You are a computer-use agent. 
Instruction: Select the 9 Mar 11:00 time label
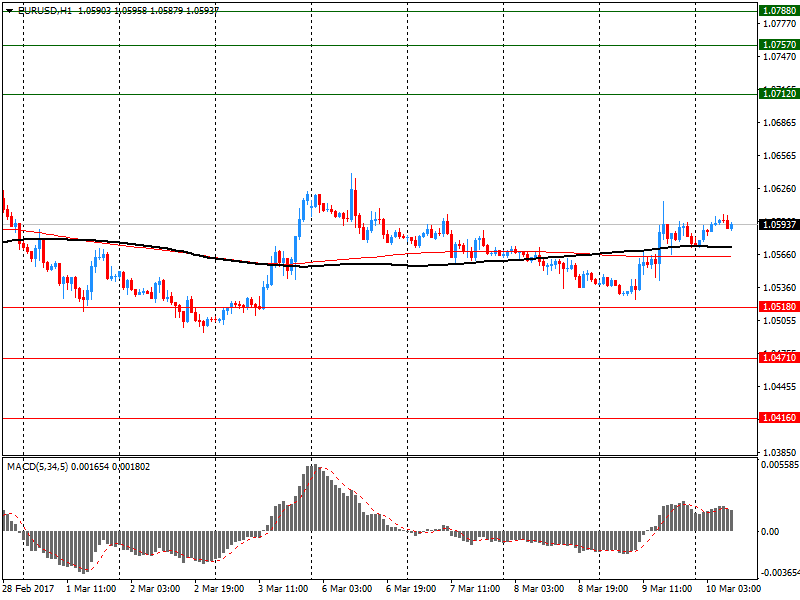point(667,589)
